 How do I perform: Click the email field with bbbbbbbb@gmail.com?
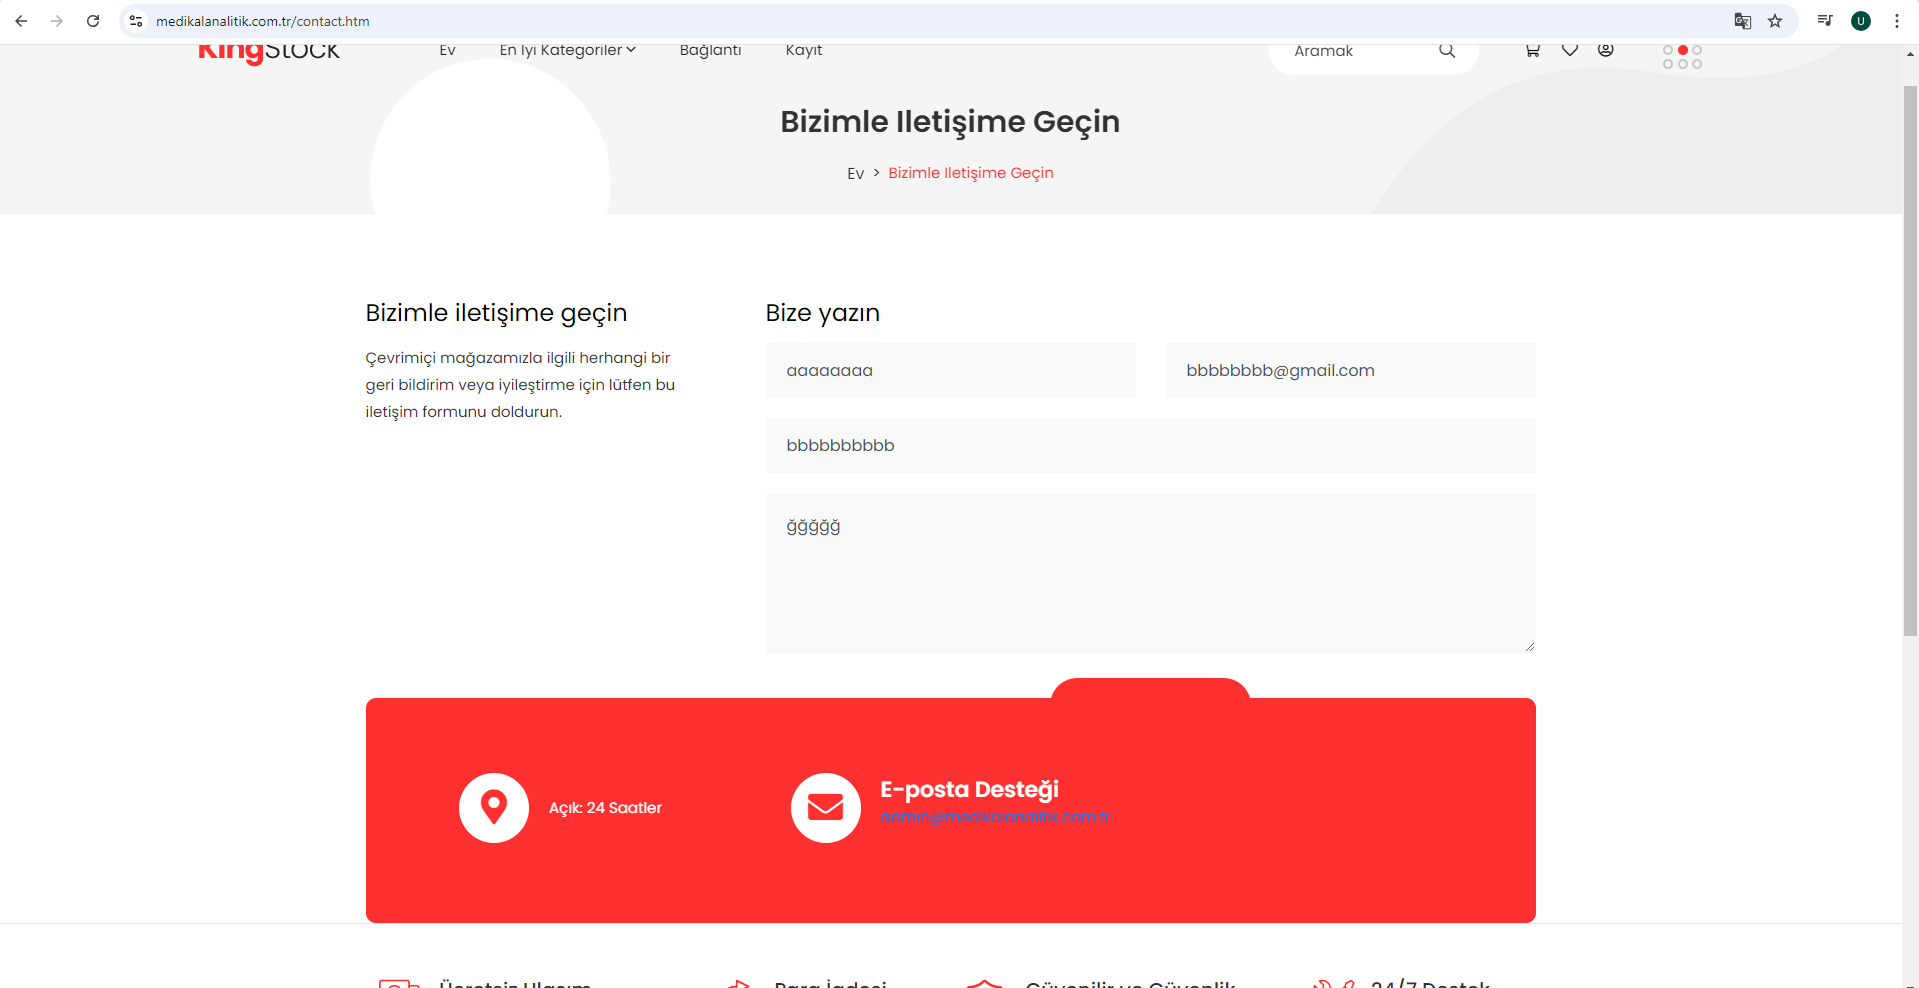coord(1351,371)
